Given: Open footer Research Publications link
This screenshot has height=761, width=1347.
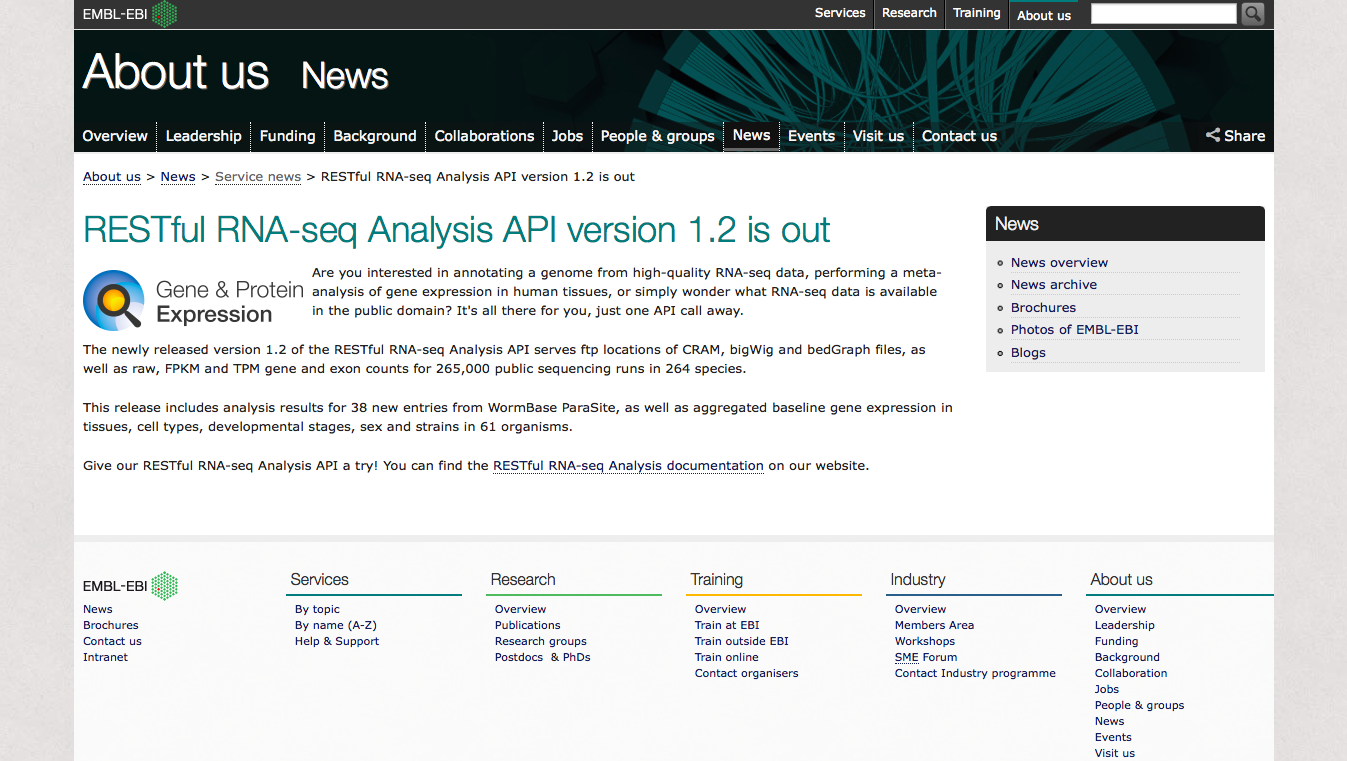Looking at the screenshot, I should [x=528, y=625].
